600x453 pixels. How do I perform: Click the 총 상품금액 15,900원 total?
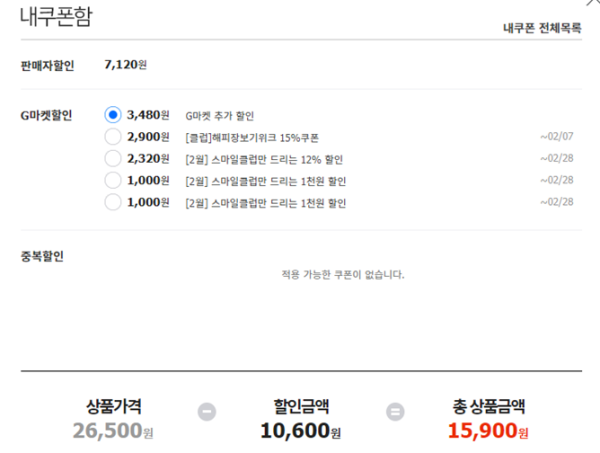(488, 431)
